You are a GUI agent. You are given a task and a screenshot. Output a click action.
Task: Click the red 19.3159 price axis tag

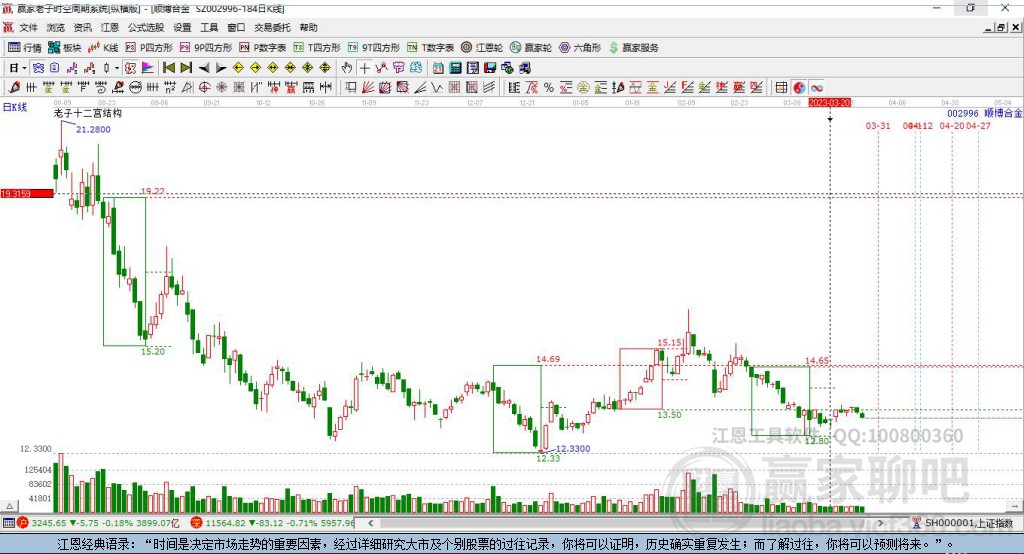pyautogui.click(x=27, y=193)
